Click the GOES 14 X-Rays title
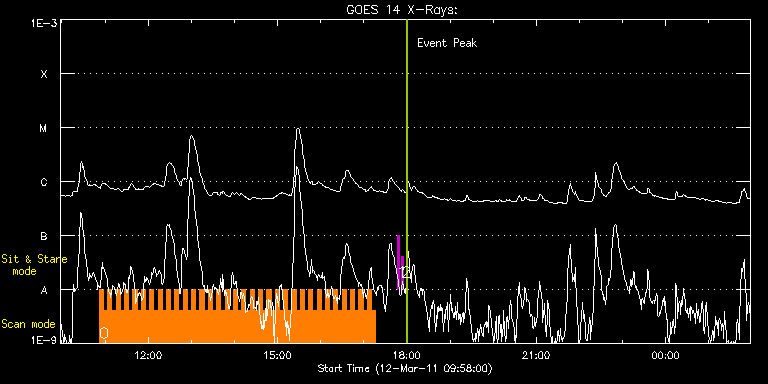The height and width of the screenshot is (384, 768). 402,9
